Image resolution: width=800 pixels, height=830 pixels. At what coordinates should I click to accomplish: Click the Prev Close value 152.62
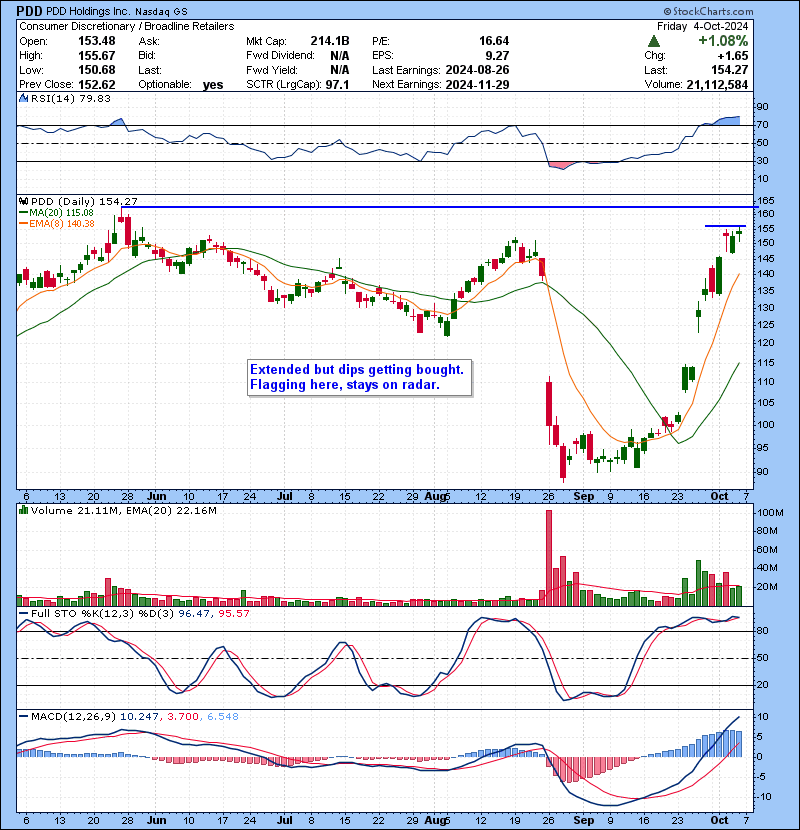tap(96, 84)
